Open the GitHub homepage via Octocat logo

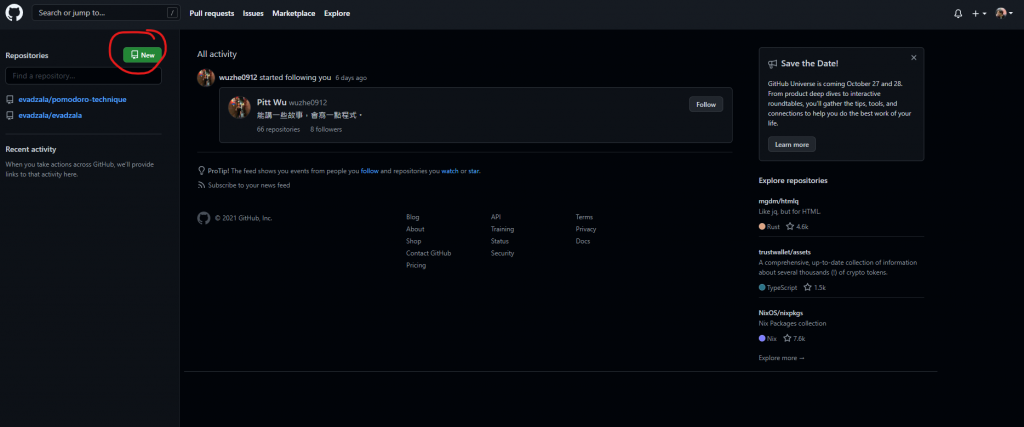14,13
